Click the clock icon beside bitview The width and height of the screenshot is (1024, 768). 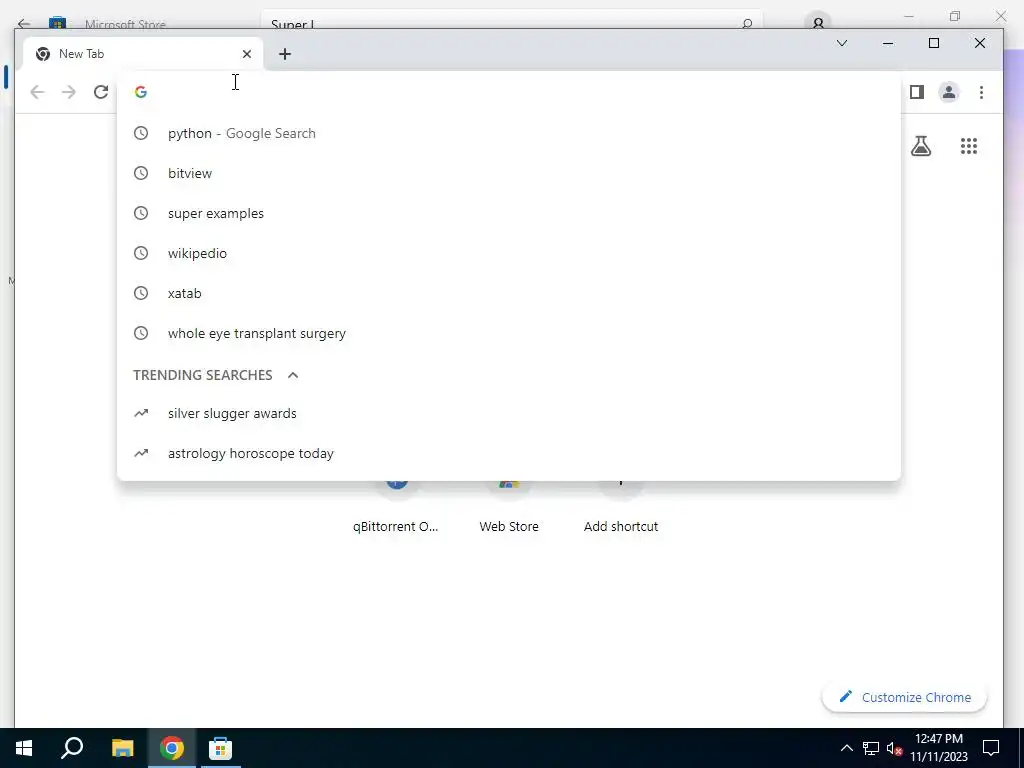click(140, 173)
